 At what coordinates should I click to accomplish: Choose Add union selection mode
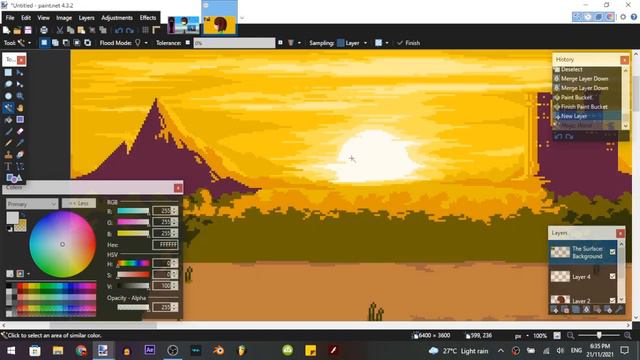55,43
